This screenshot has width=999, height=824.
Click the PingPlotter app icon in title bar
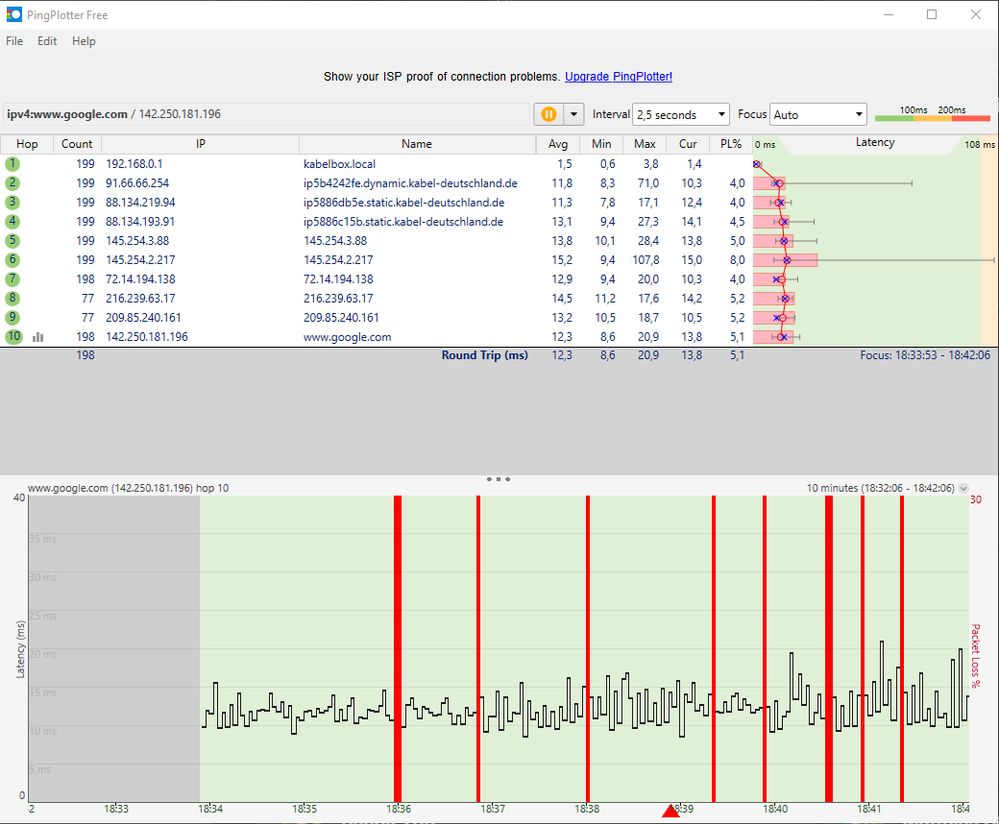pyautogui.click(x=13, y=14)
